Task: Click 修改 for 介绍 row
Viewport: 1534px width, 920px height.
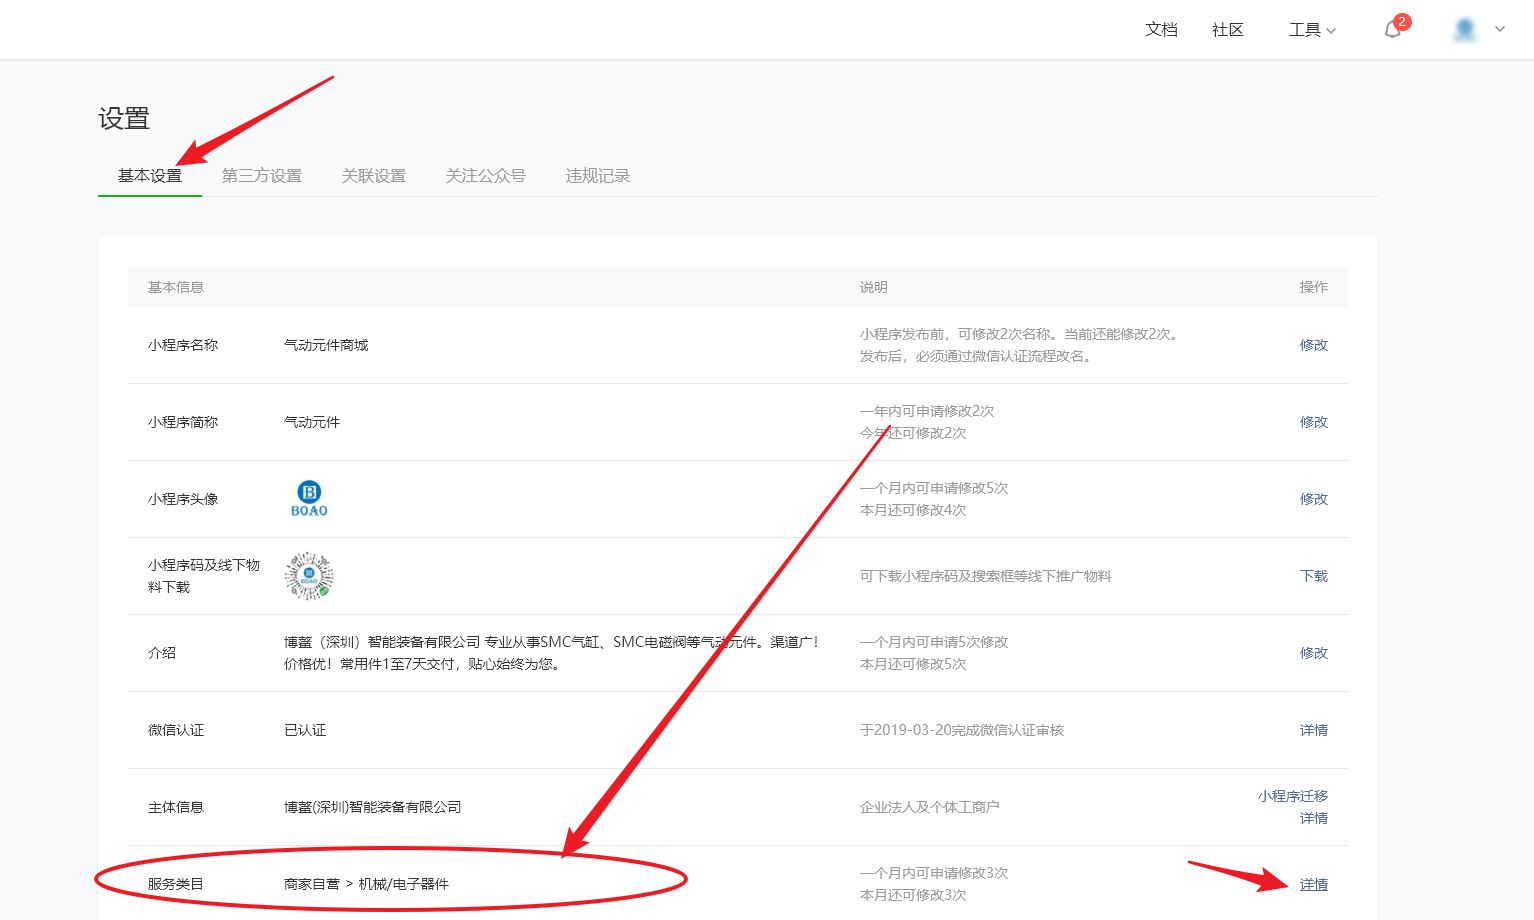Action: [1313, 653]
